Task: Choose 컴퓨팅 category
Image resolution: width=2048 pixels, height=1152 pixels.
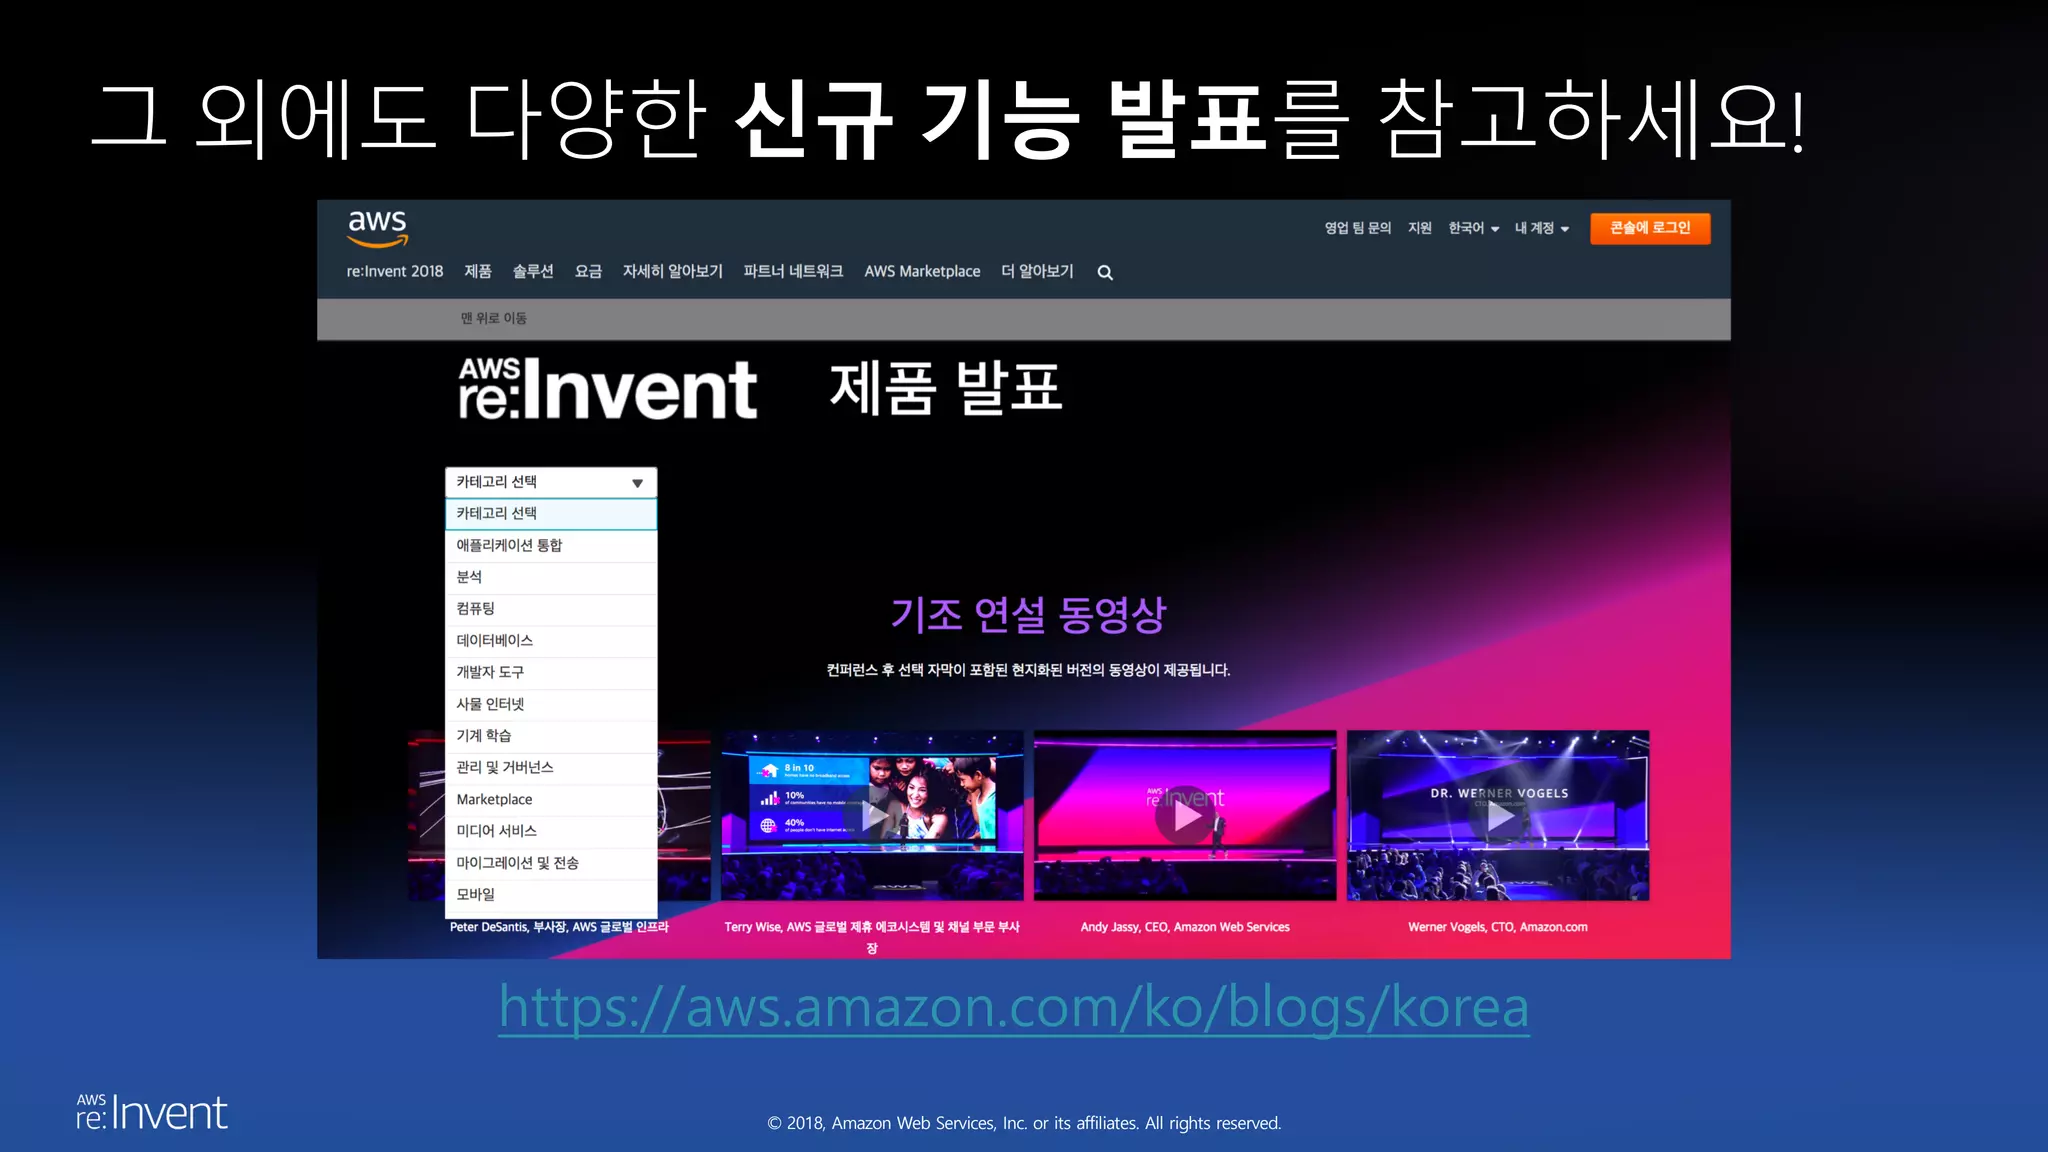Action: pos(551,609)
